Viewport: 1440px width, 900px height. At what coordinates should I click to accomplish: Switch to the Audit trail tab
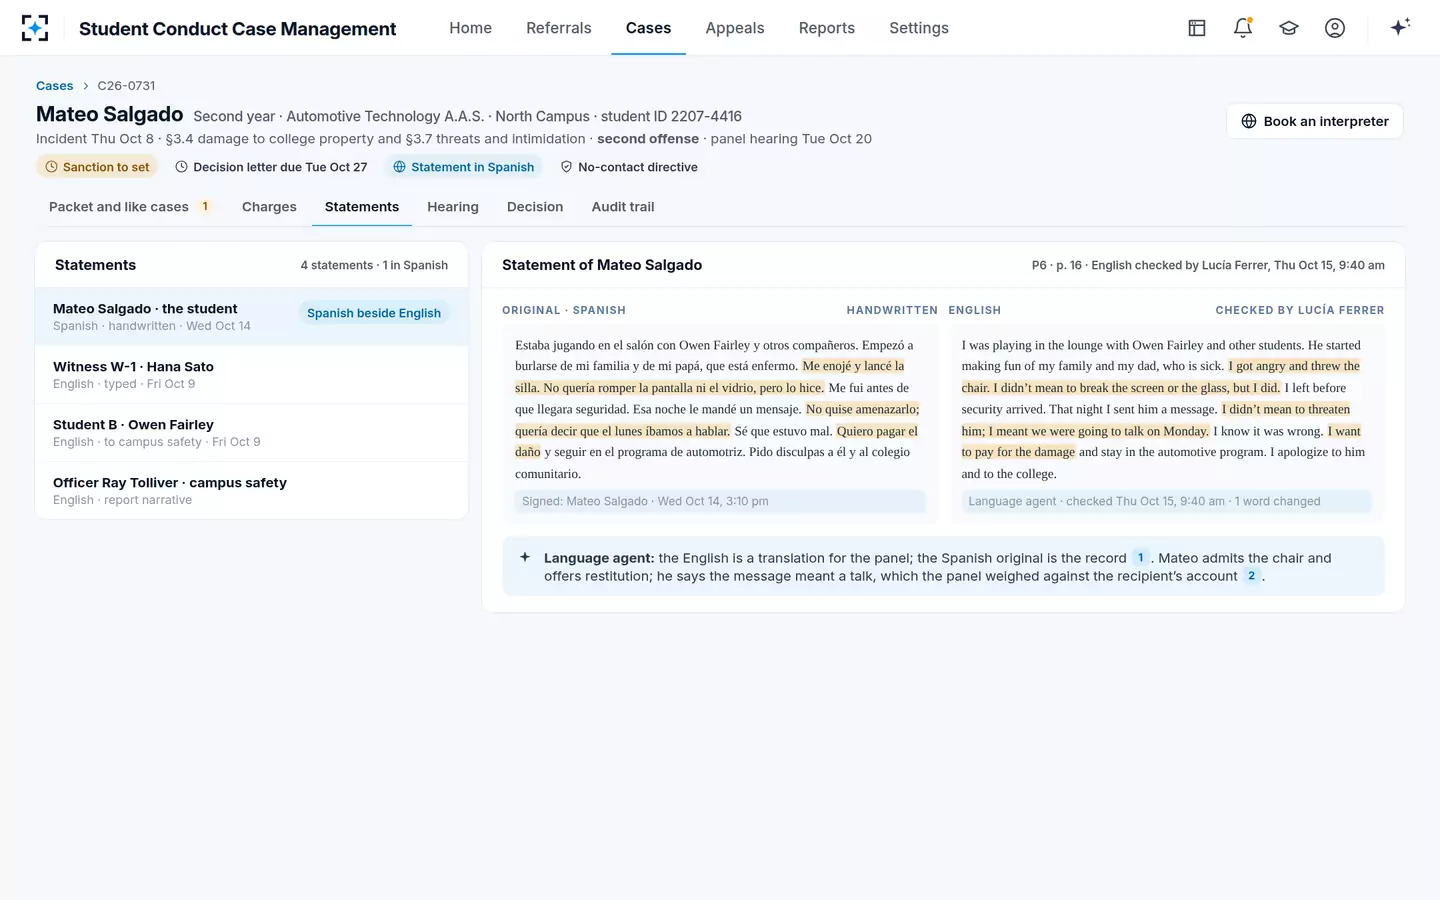(623, 207)
